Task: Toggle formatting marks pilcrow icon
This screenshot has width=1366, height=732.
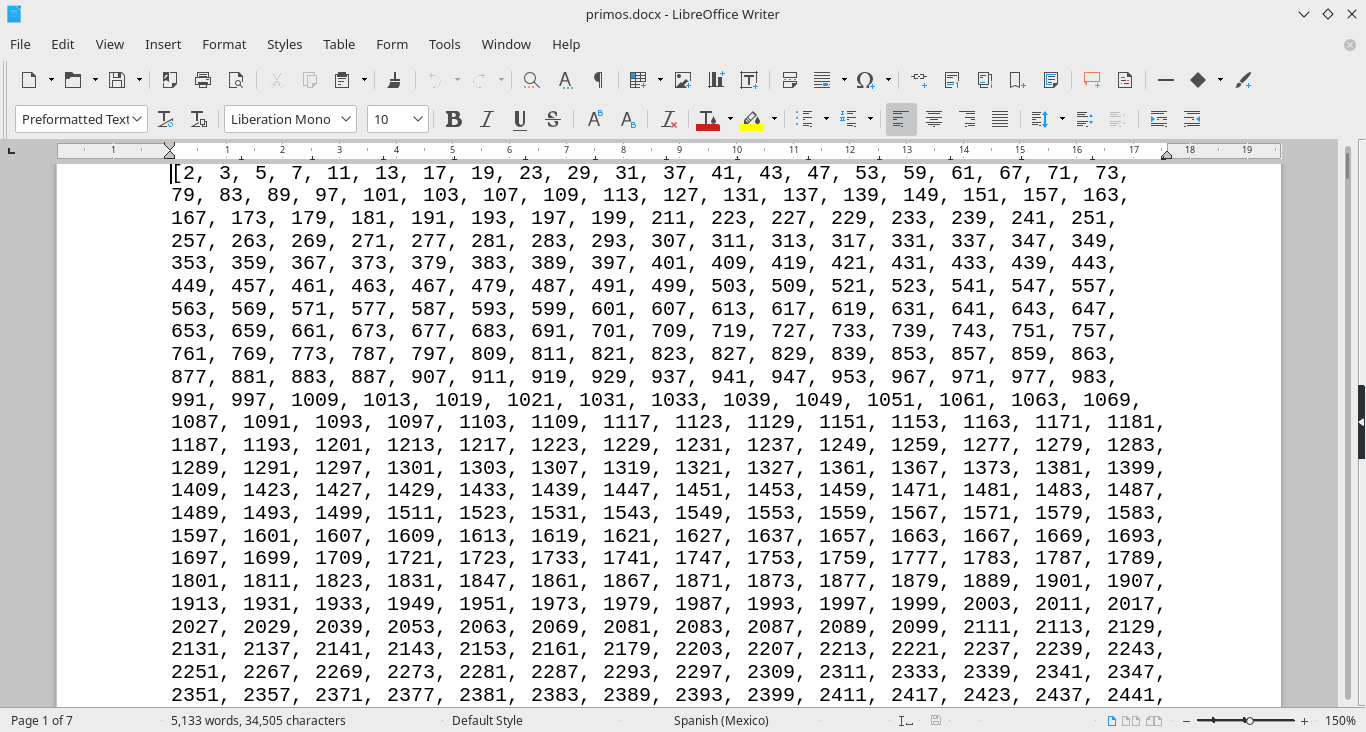Action: coord(598,80)
